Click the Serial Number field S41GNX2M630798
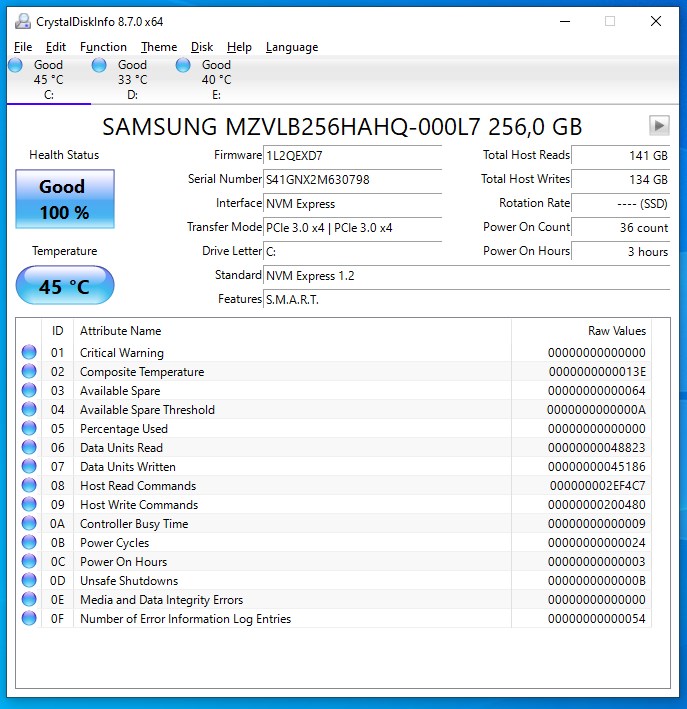This screenshot has width=687, height=709. 352,180
